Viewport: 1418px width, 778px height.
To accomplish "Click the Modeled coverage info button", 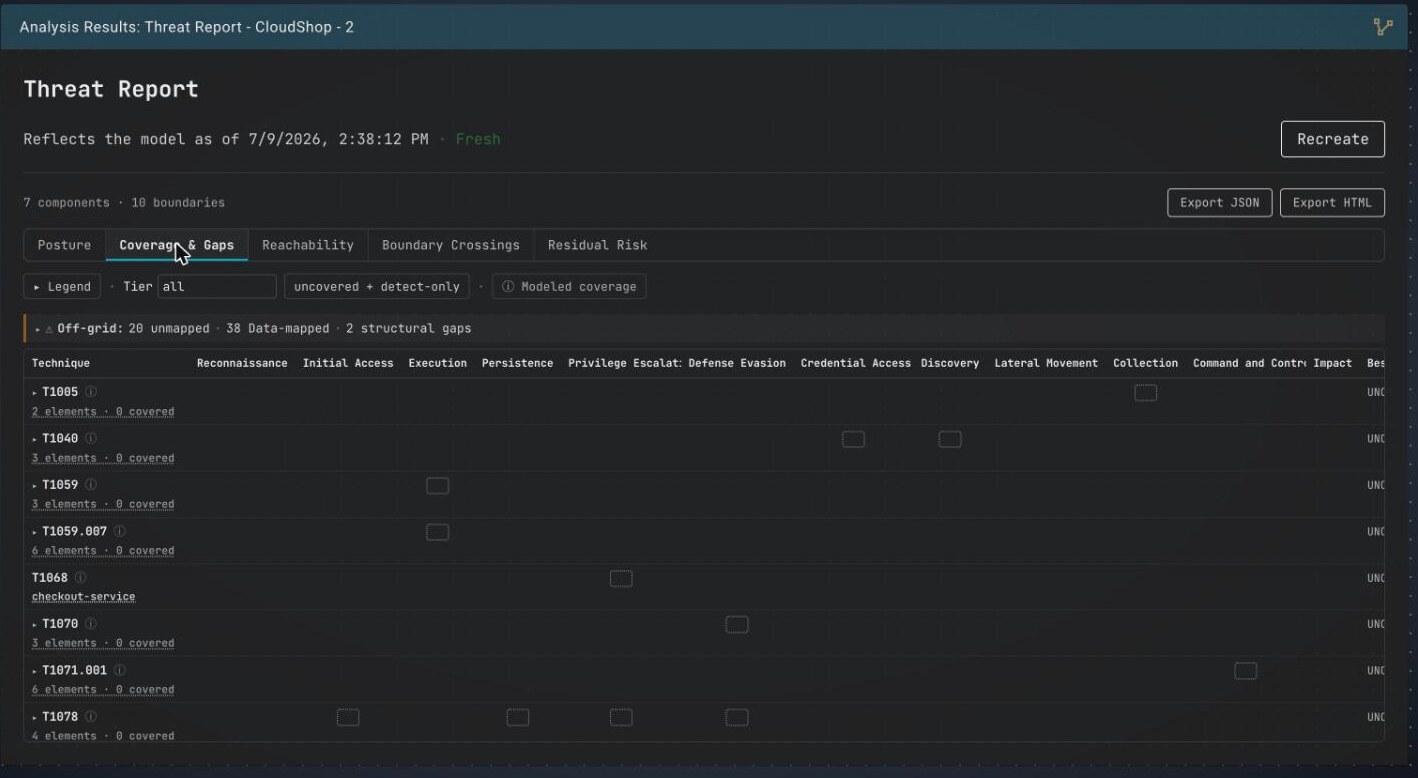I will [569, 287].
